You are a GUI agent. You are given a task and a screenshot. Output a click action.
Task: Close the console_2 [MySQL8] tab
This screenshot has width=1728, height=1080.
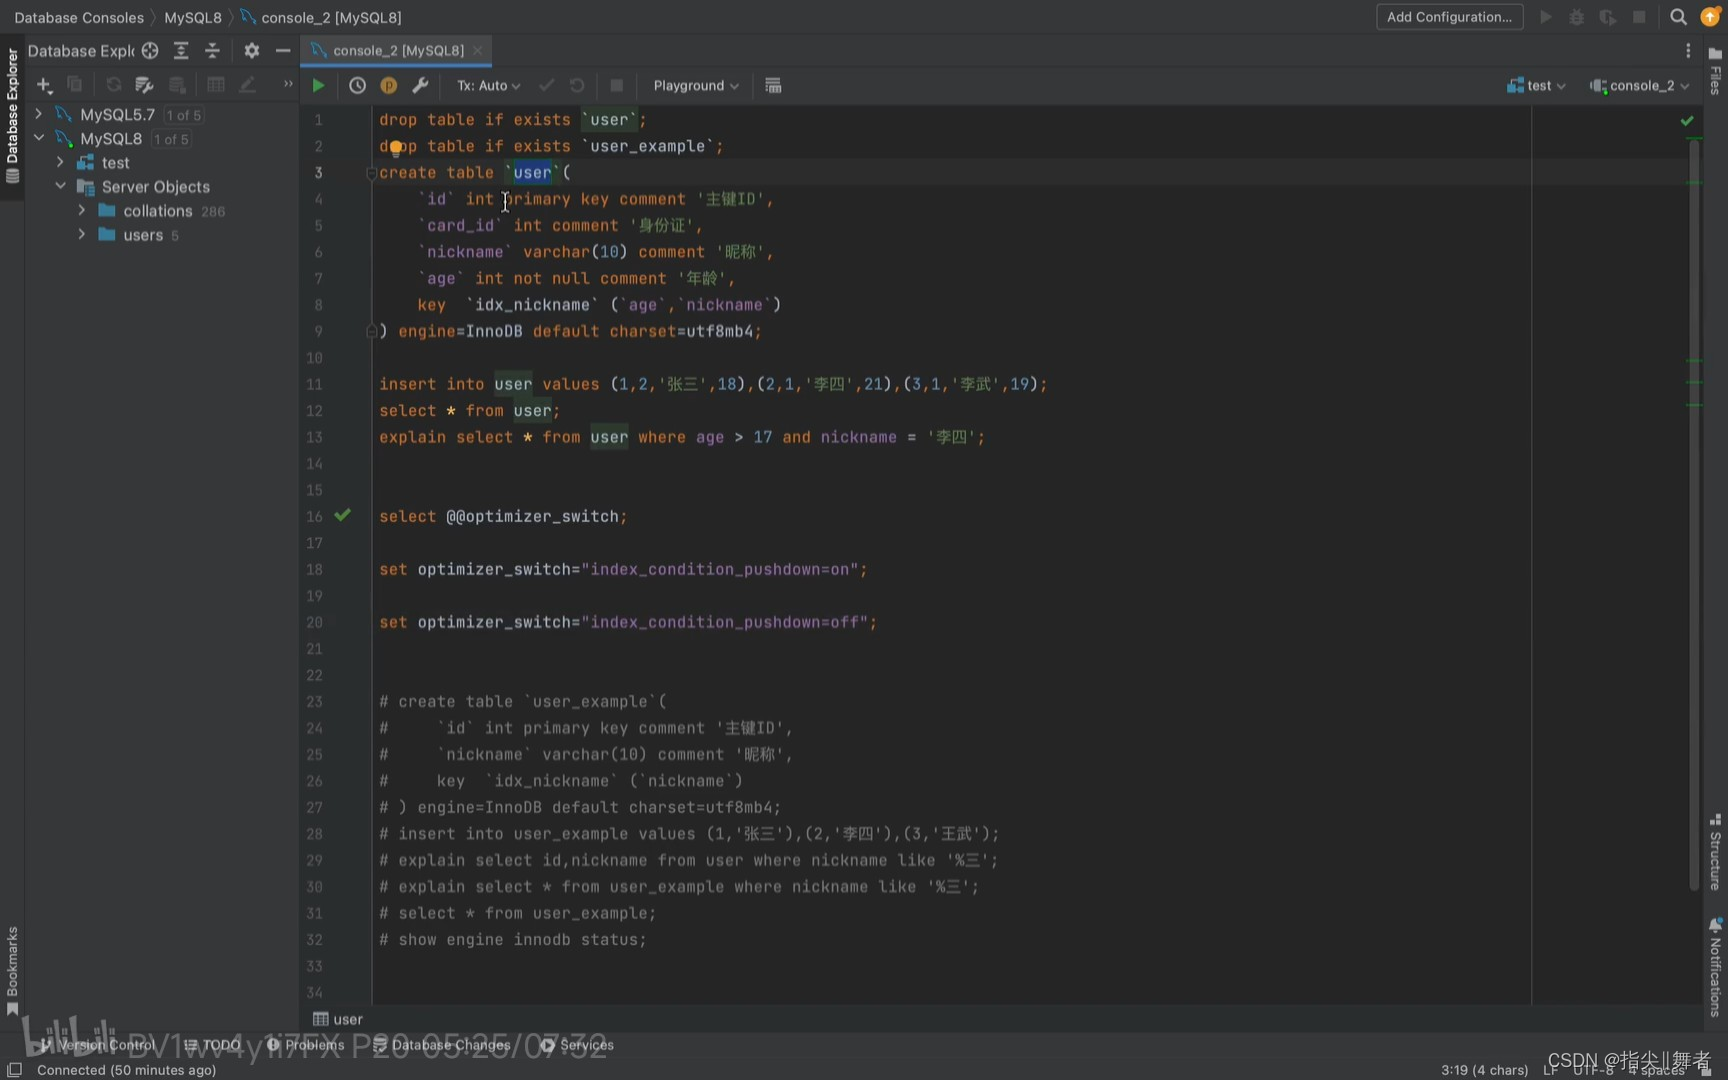point(478,50)
